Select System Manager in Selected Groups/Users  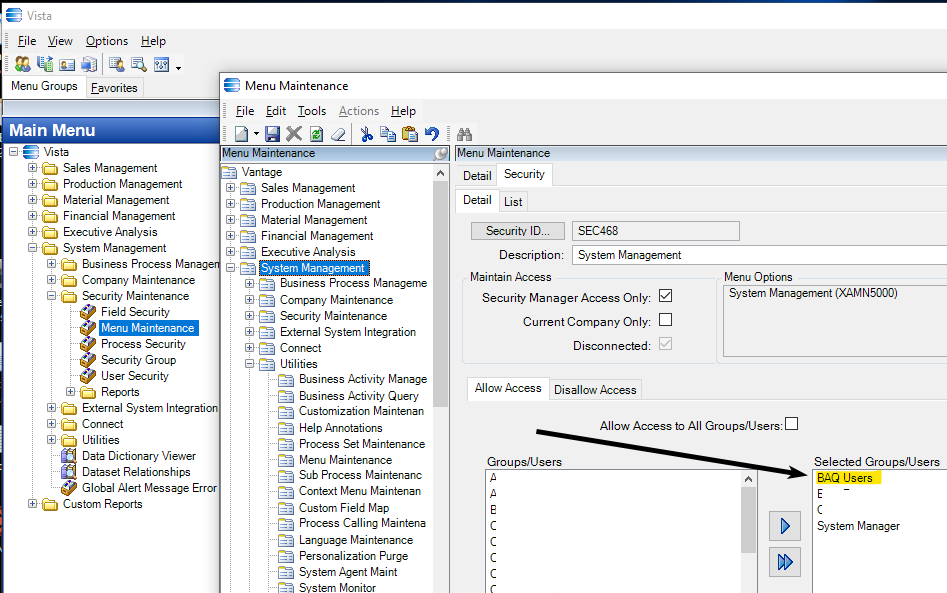858,526
